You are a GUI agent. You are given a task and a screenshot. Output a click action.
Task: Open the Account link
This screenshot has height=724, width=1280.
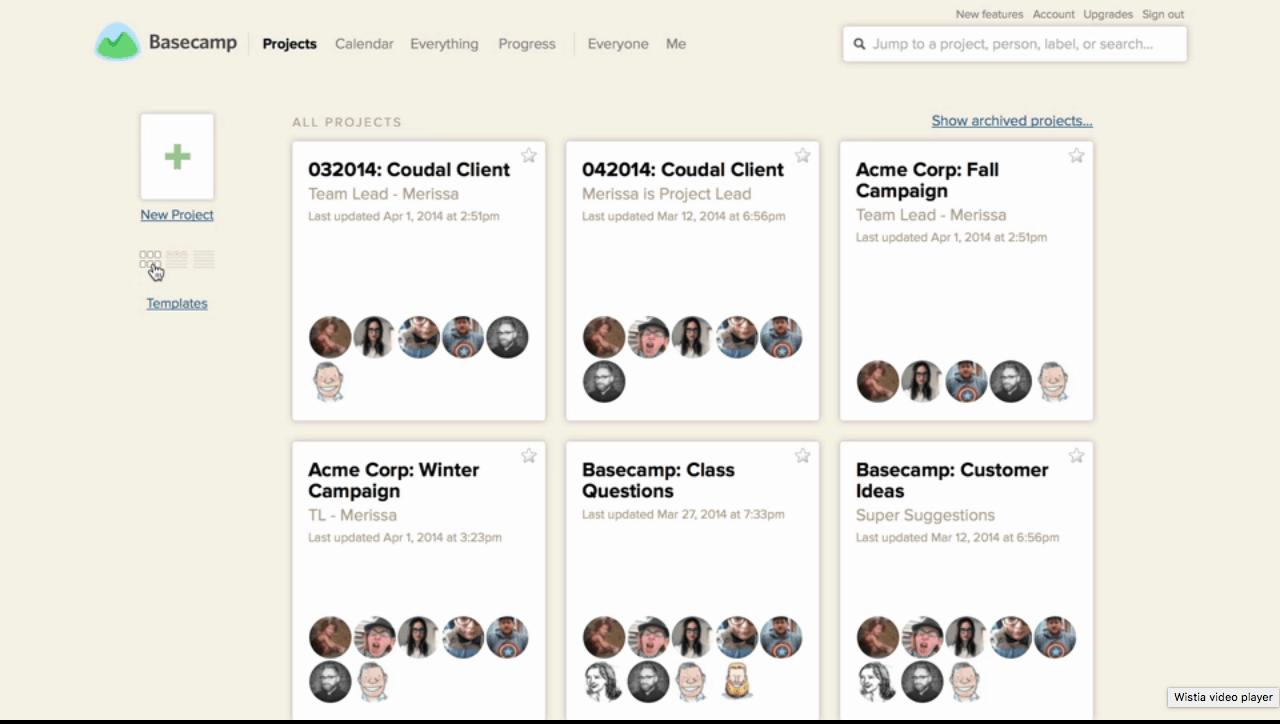(1053, 15)
